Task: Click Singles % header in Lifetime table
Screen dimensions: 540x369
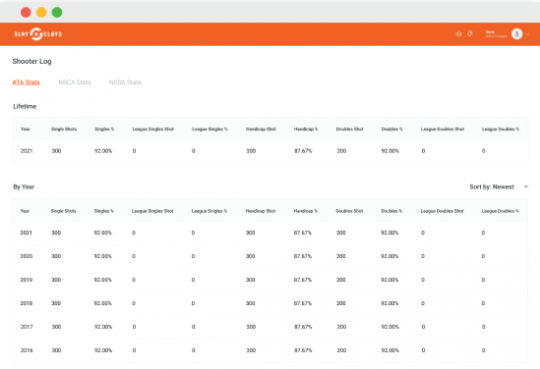Action: (104, 129)
